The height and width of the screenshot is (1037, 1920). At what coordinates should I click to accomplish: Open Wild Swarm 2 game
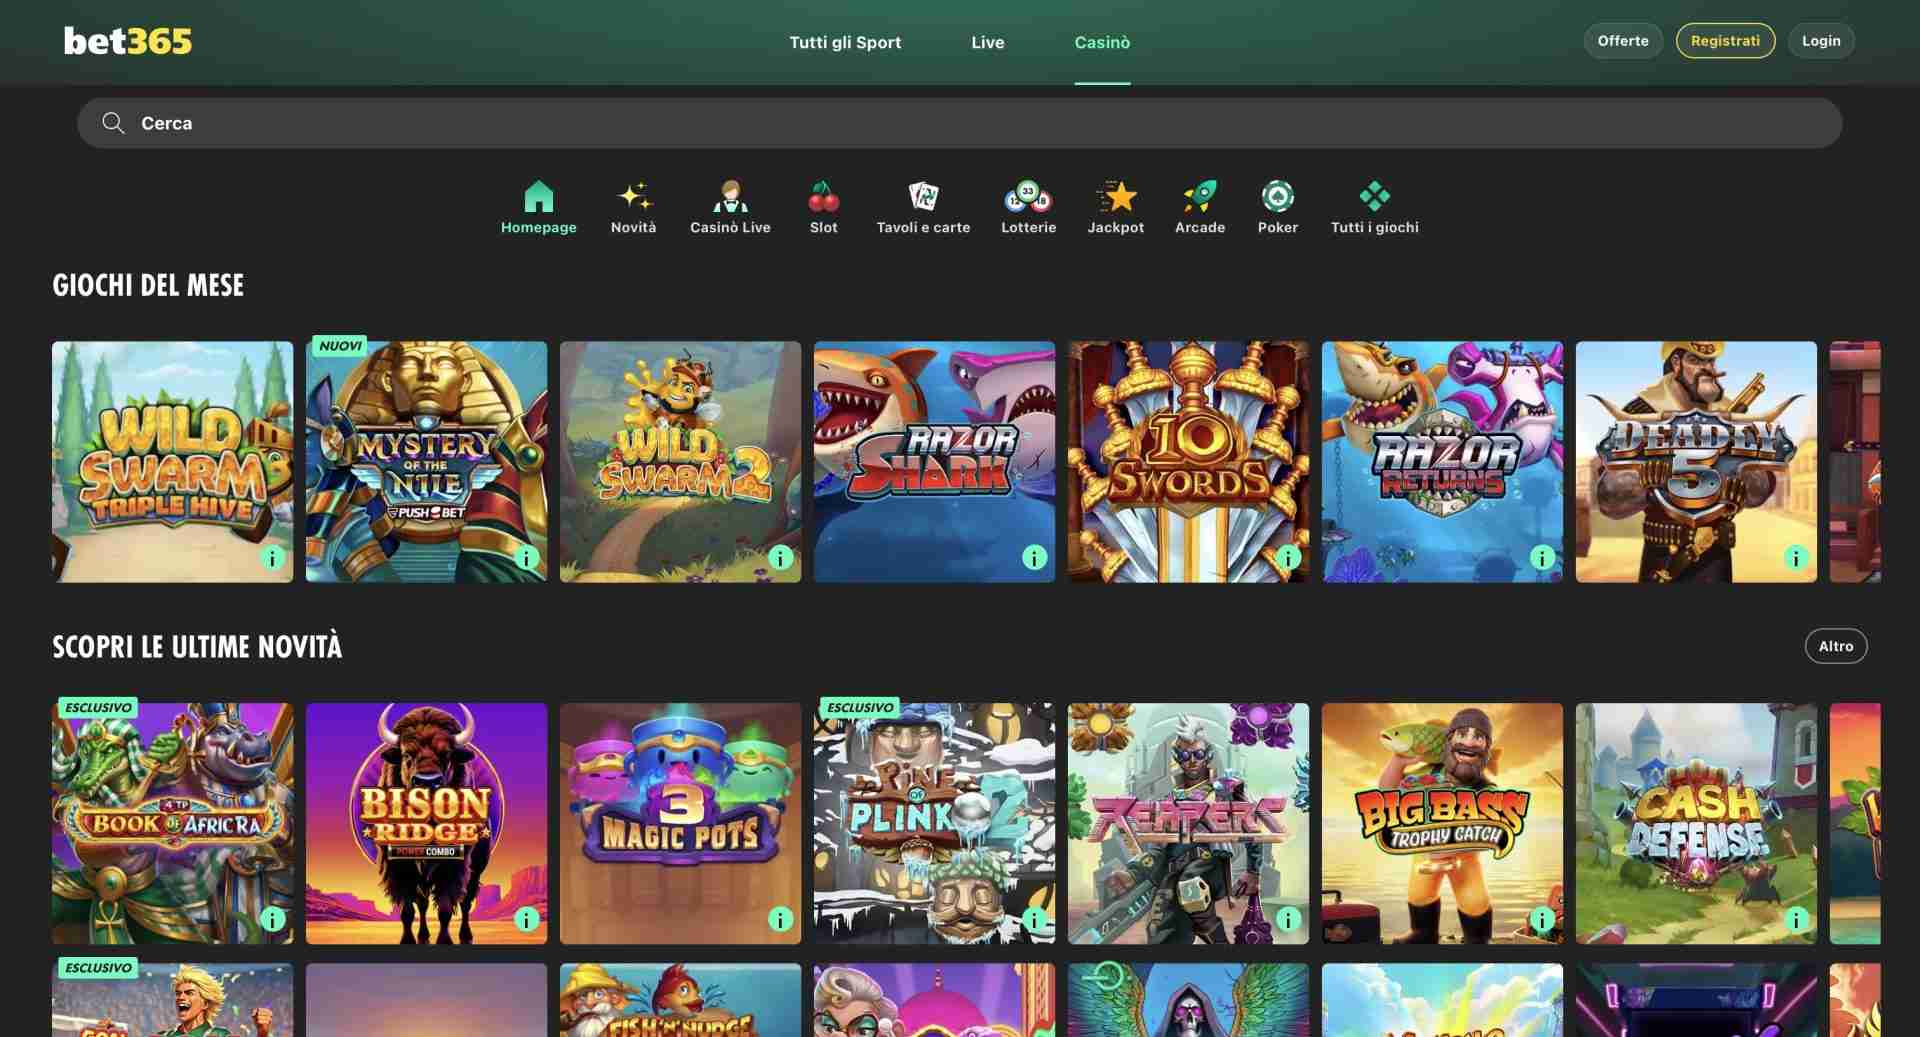pos(681,462)
